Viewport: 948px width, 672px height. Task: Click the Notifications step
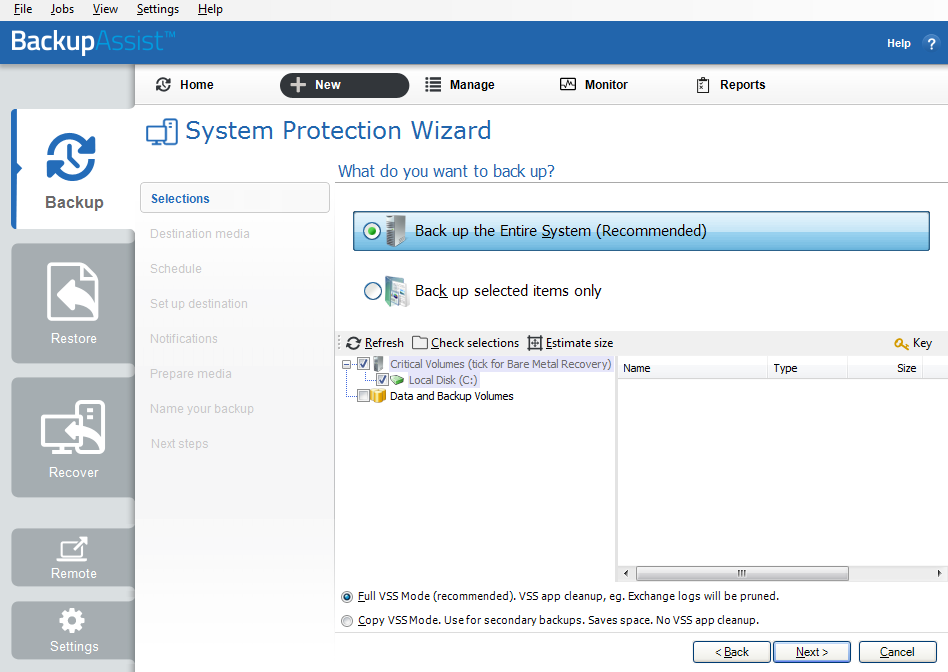184,339
